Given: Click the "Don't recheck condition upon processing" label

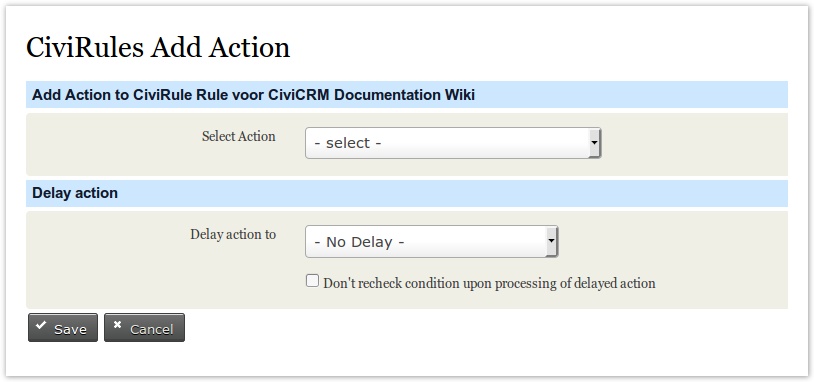Looking at the screenshot, I should tap(489, 283).
